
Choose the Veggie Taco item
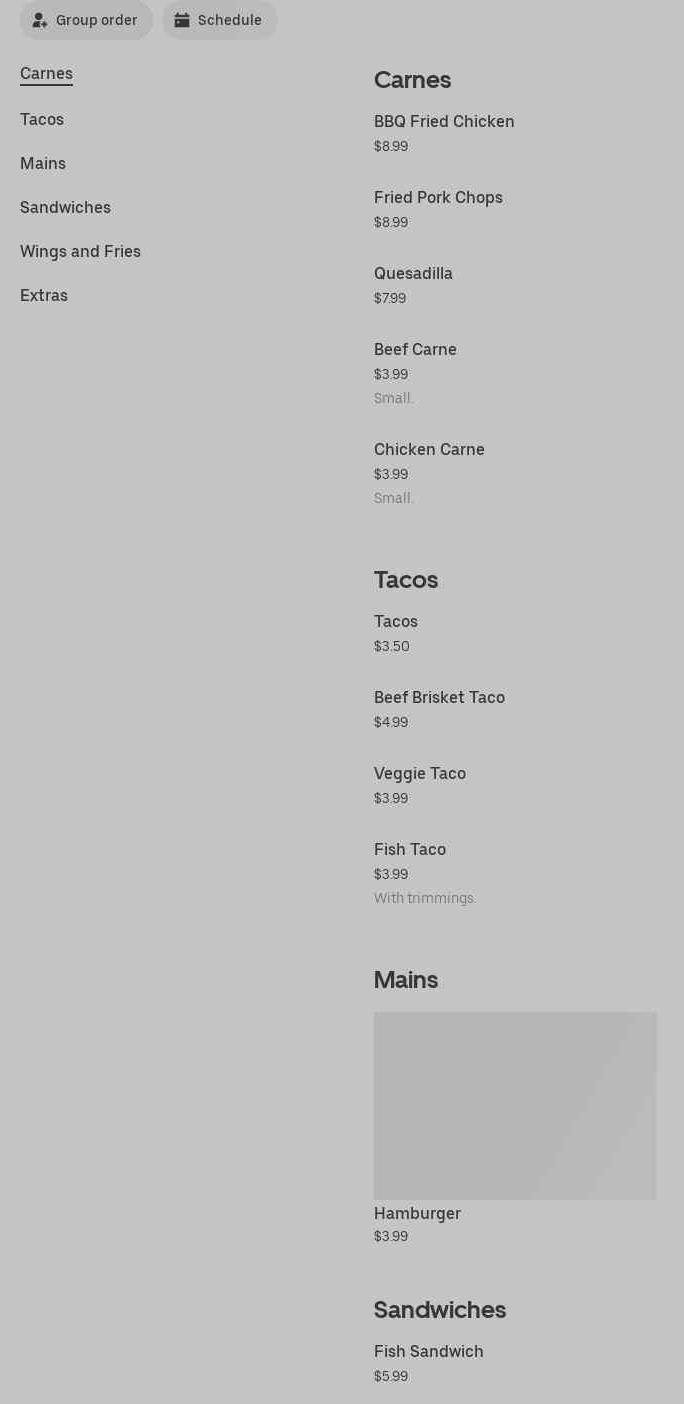pos(420,774)
